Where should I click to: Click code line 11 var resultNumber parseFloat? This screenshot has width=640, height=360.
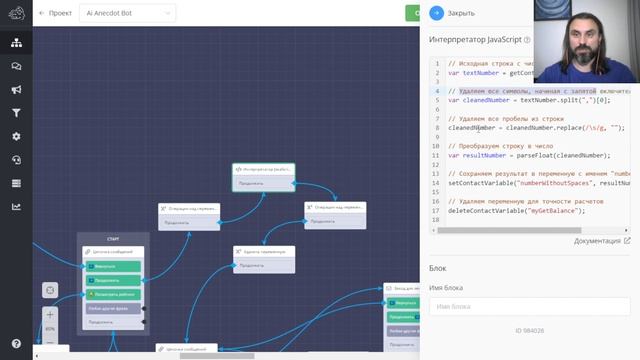529,156
